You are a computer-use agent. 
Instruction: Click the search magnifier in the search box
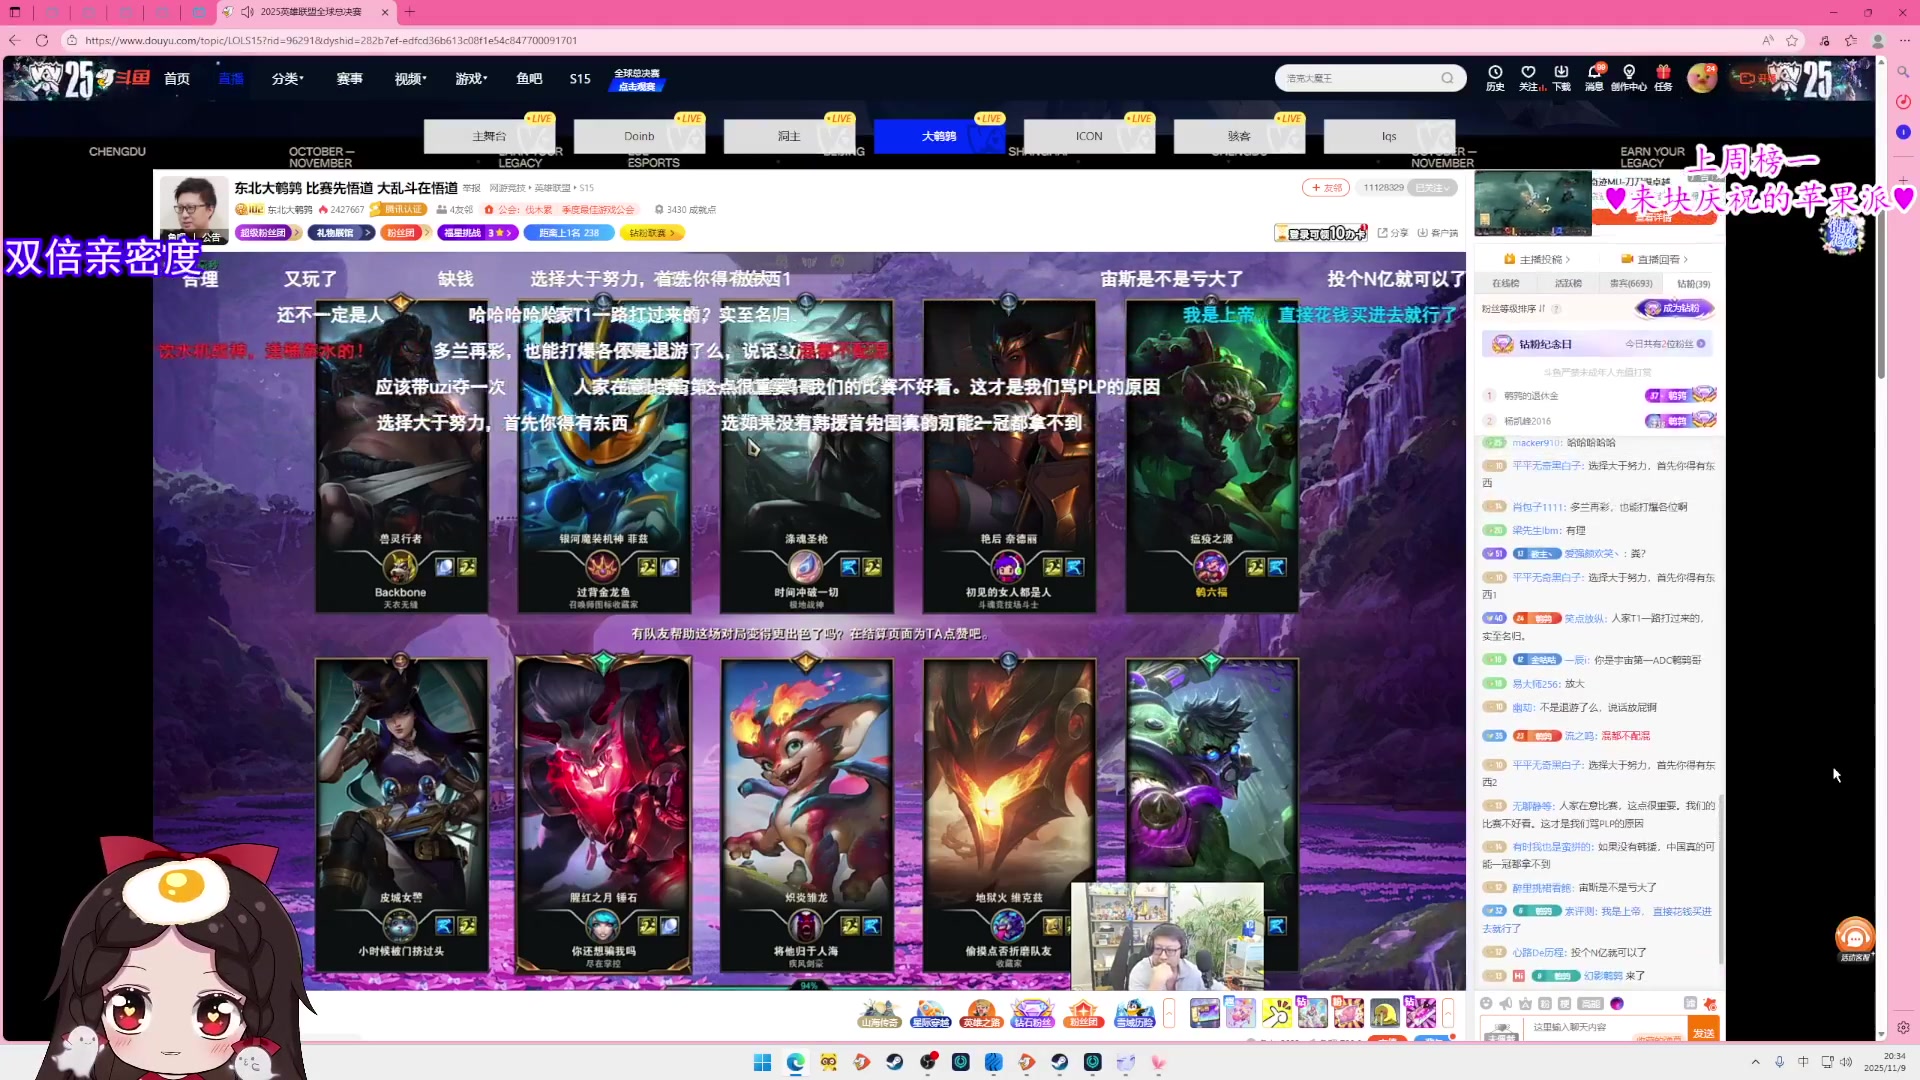click(x=1447, y=78)
